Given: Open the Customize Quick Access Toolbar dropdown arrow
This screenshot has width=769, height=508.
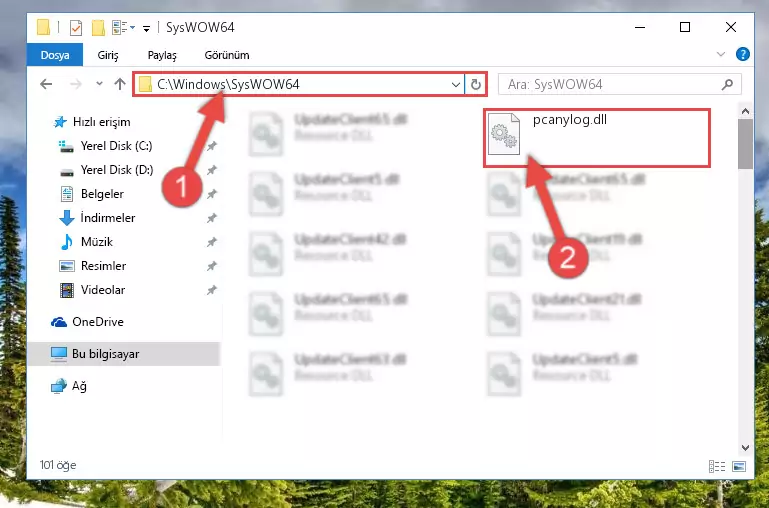Looking at the screenshot, I should (146, 28).
